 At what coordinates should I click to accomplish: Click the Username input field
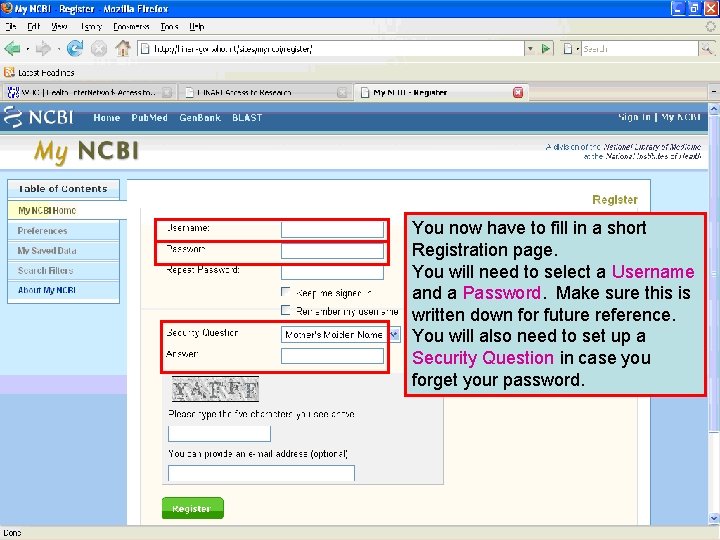click(332, 229)
